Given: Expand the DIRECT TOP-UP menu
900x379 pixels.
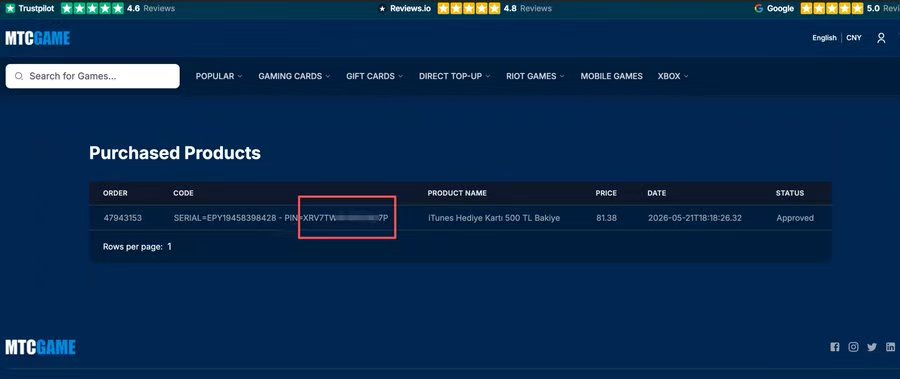Looking at the screenshot, I should click(x=455, y=76).
